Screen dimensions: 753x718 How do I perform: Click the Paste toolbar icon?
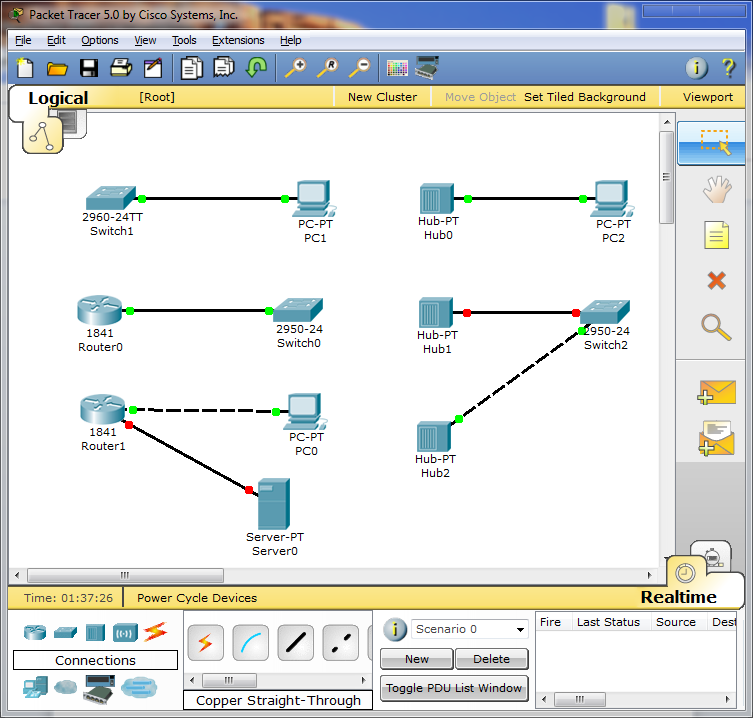tap(224, 67)
